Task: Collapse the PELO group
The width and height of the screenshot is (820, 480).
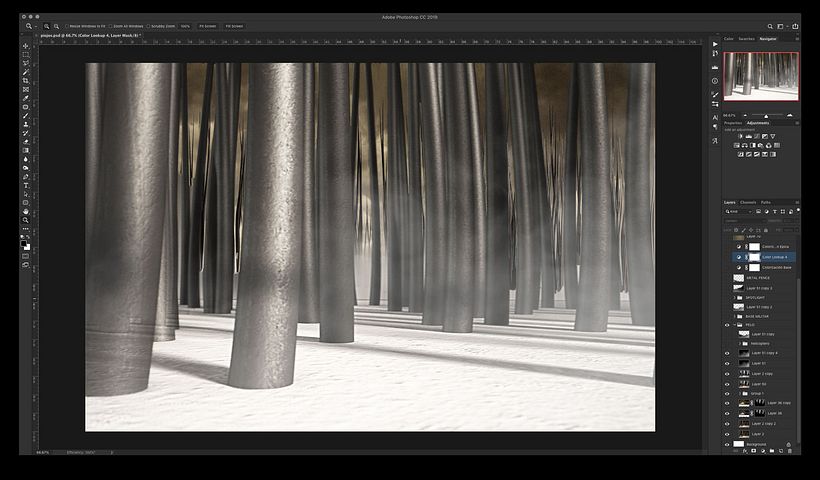Action: pyautogui.click(x=734, y=325)
